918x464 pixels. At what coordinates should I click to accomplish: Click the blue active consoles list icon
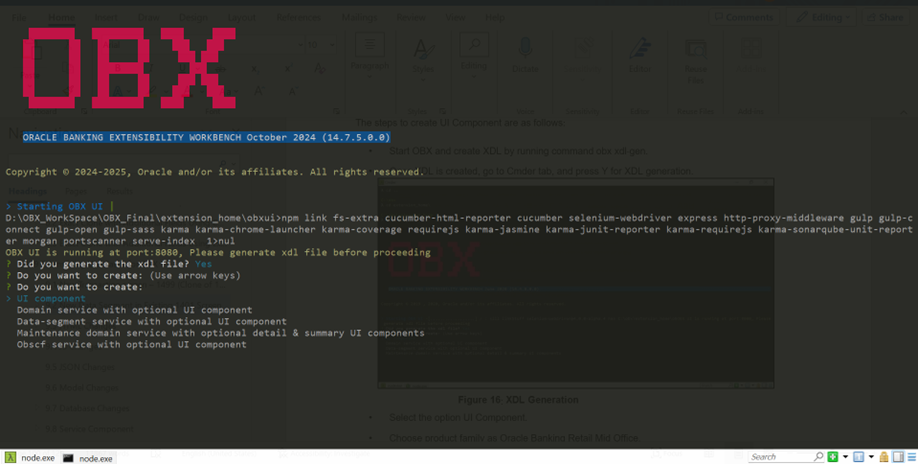tap(858, 456)
